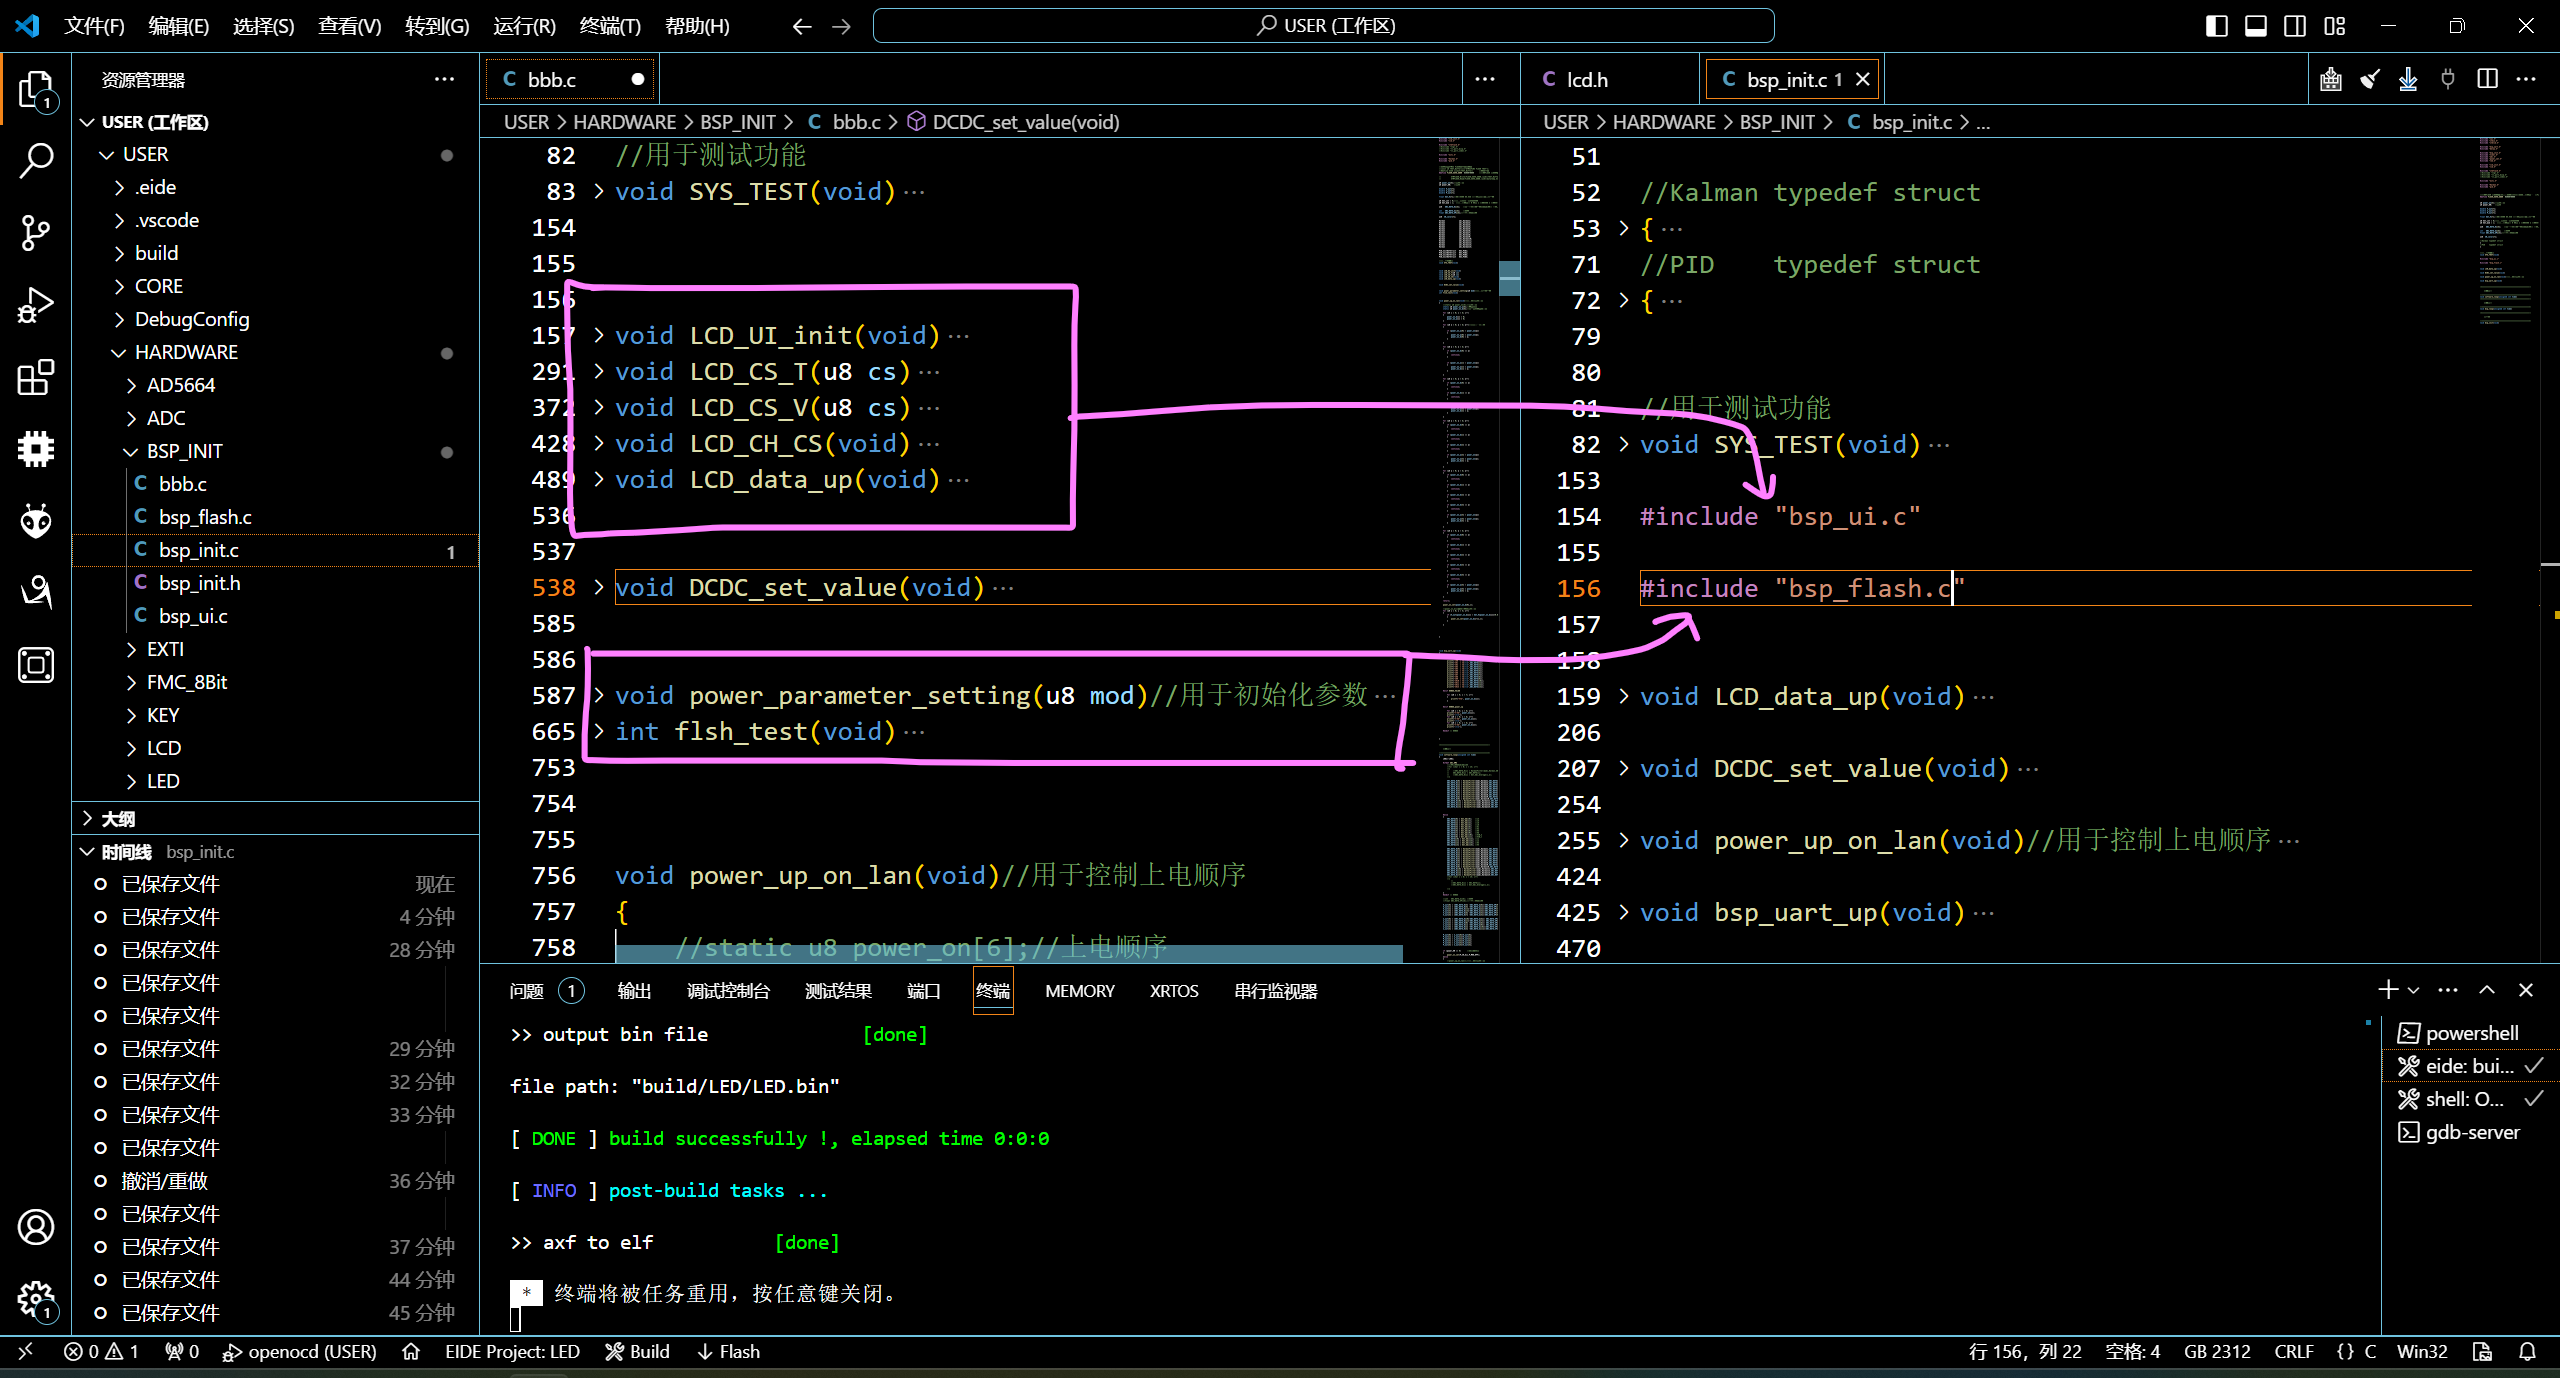Open the 终端(T) menu
Image resolution: width=2560 pixels, height=1378 pixels.
point(610,26)
